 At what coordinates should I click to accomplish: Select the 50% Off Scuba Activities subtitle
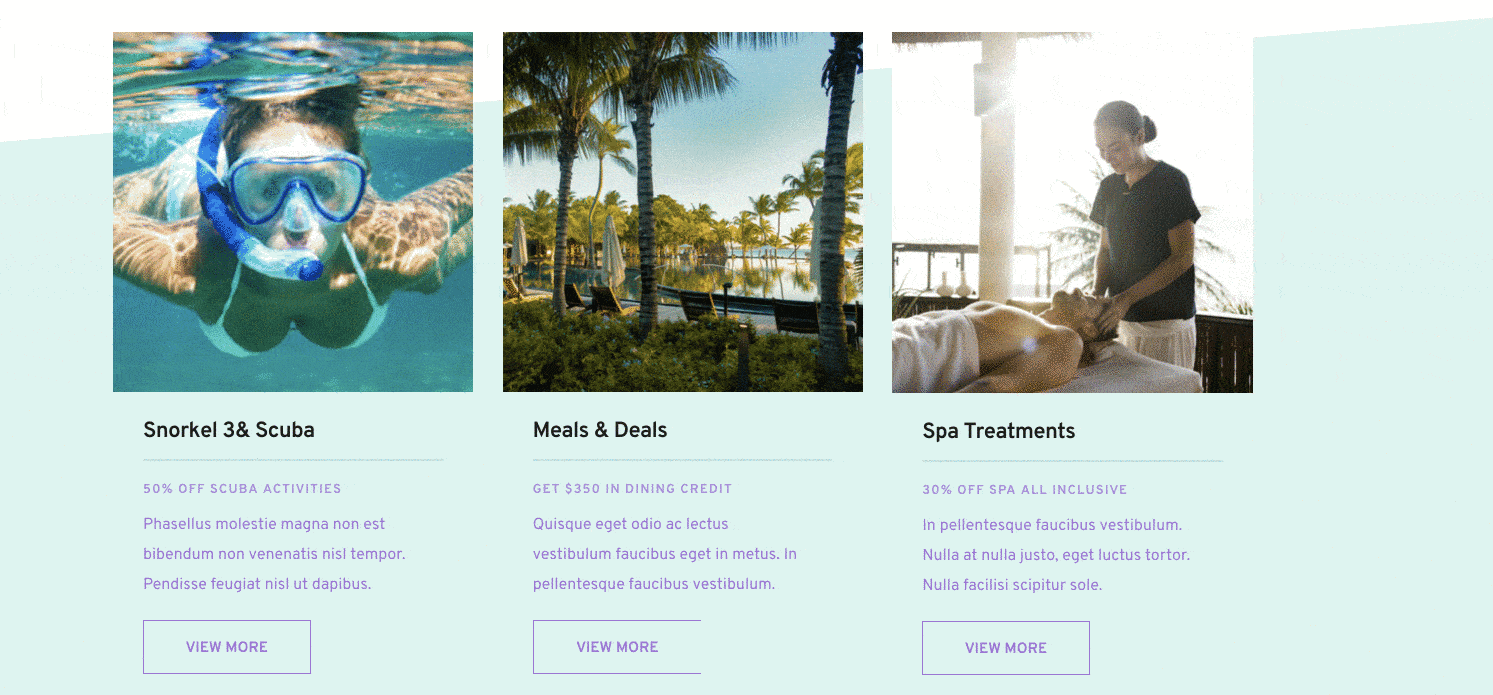(242, 489)
